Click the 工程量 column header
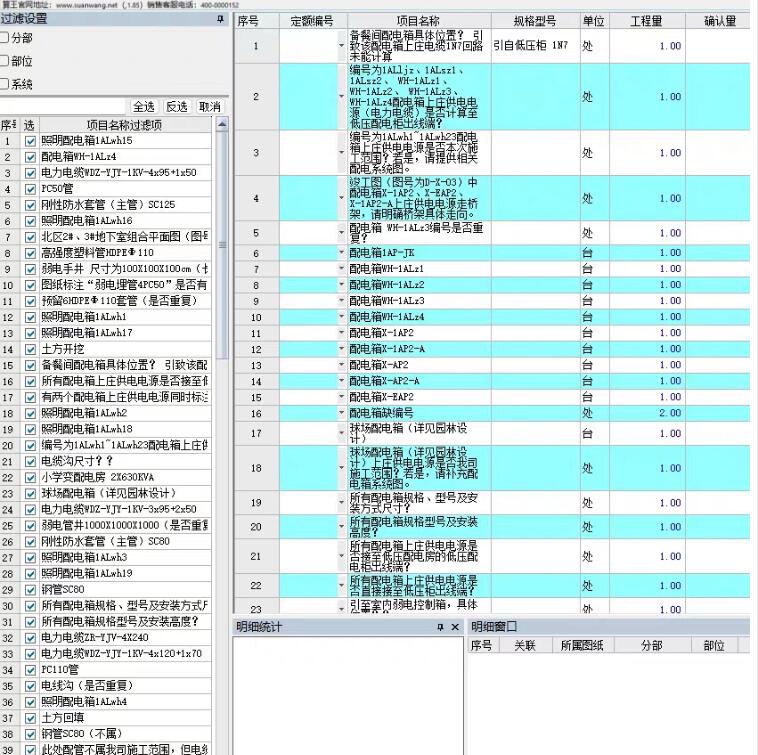Screen dimensions: 758x755 pos(647,21)
